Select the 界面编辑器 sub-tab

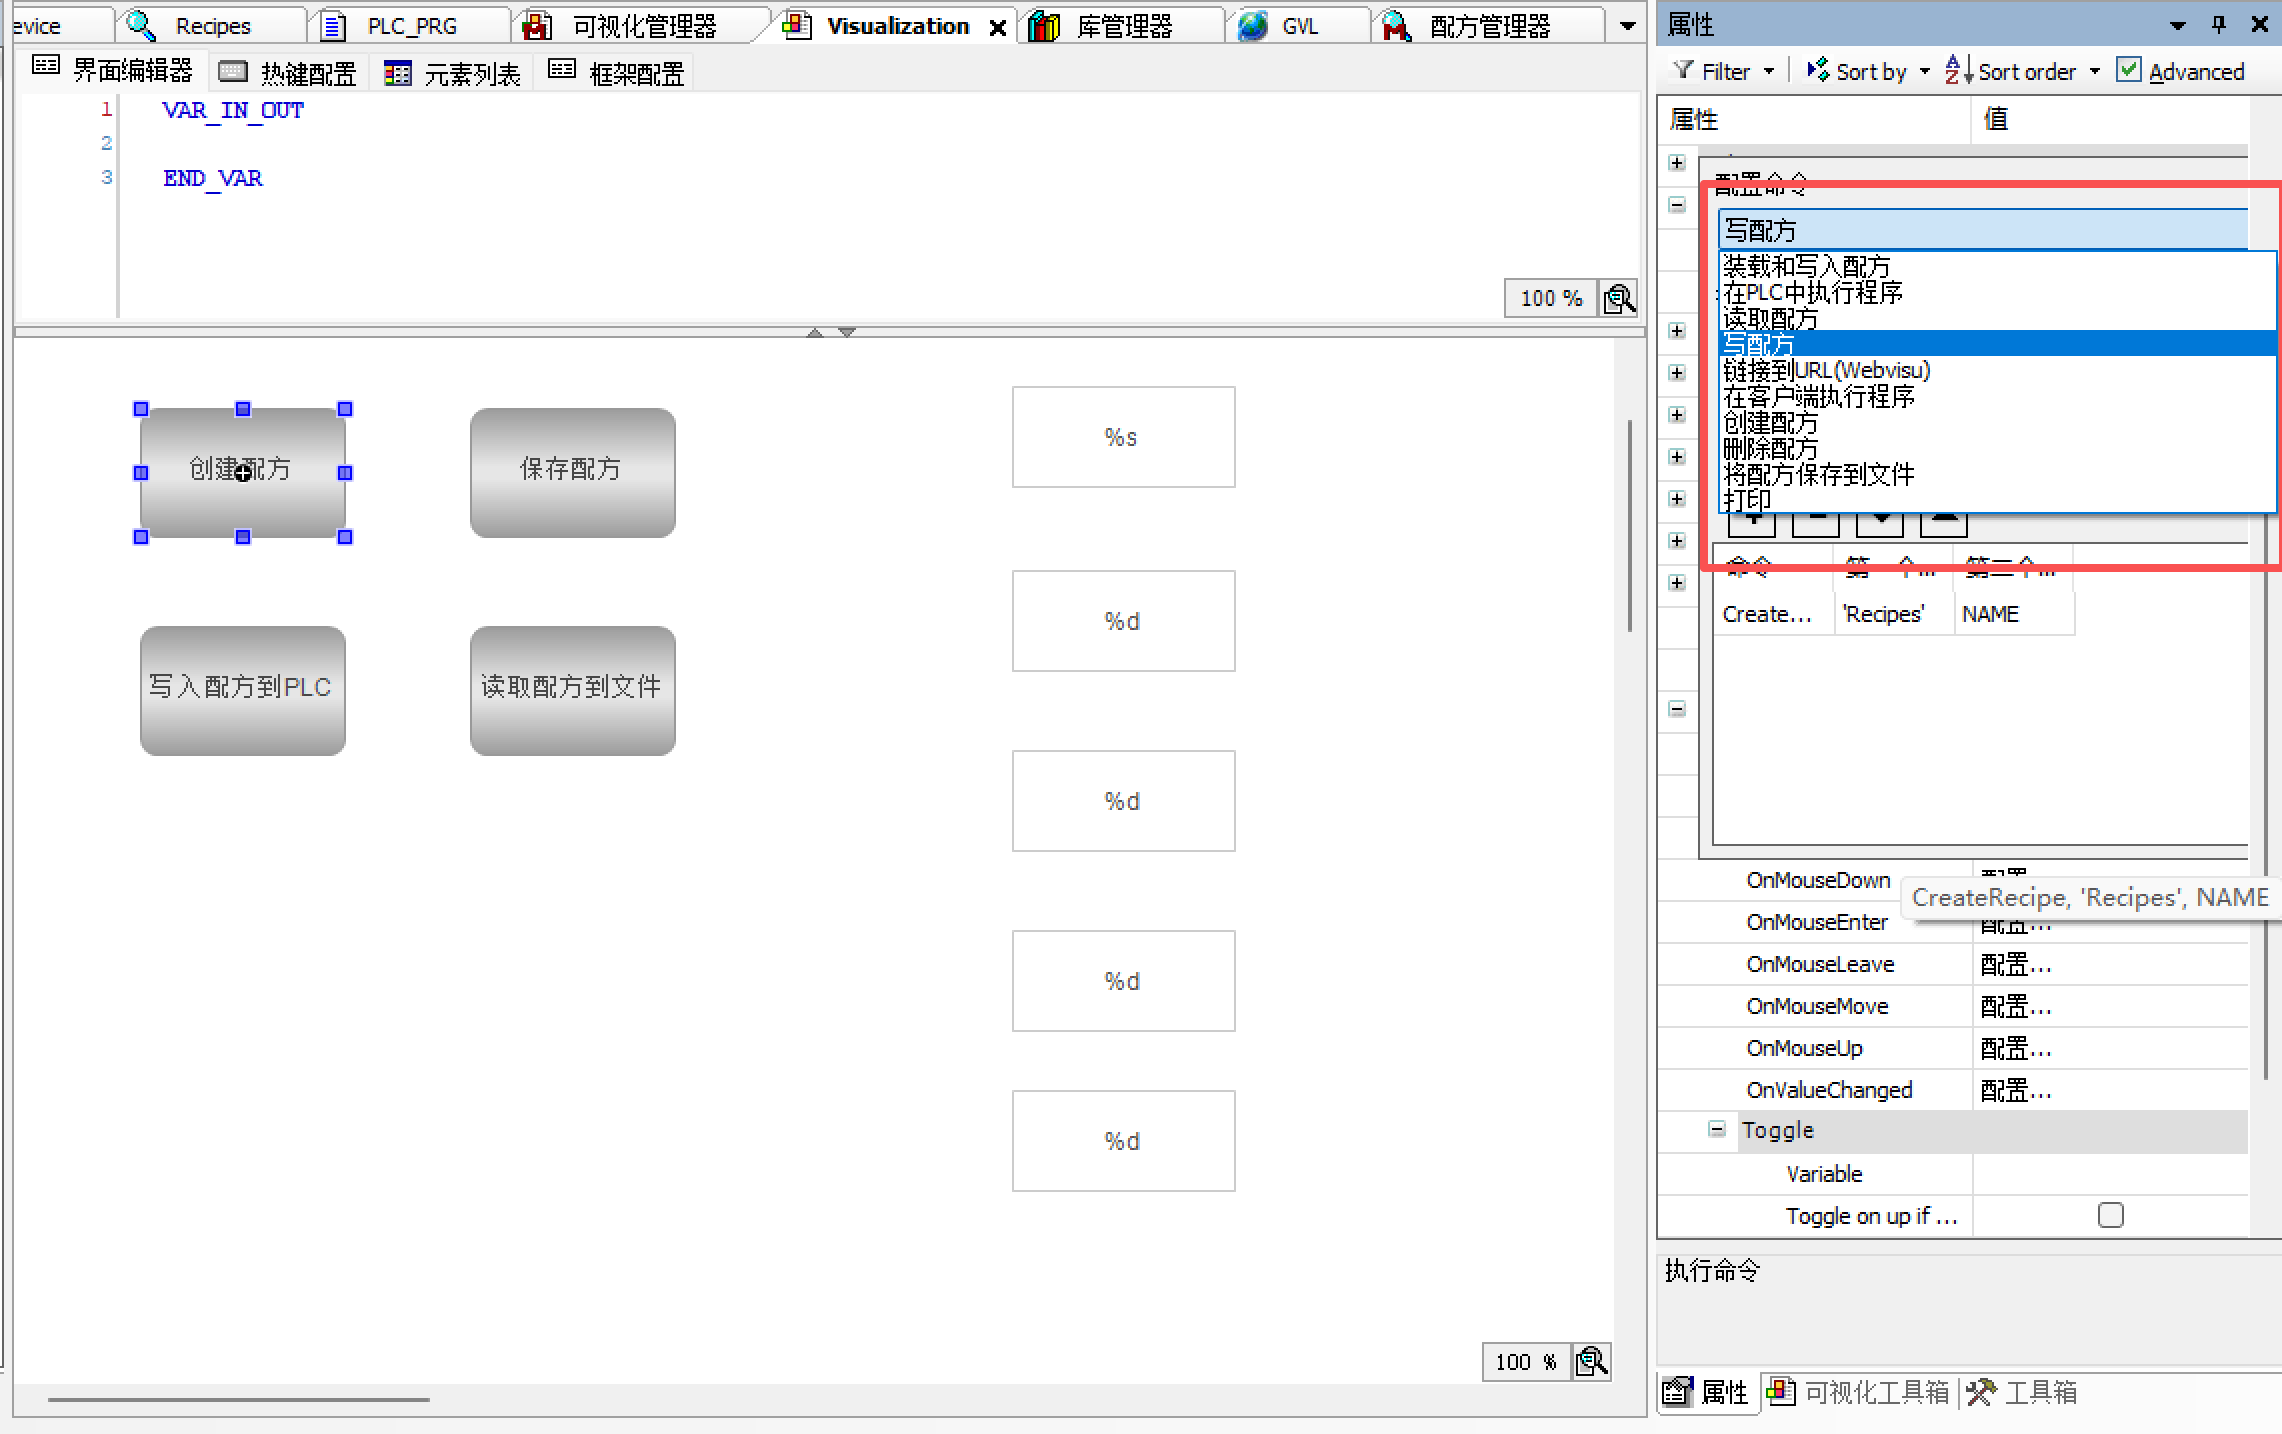coord(112,70)
